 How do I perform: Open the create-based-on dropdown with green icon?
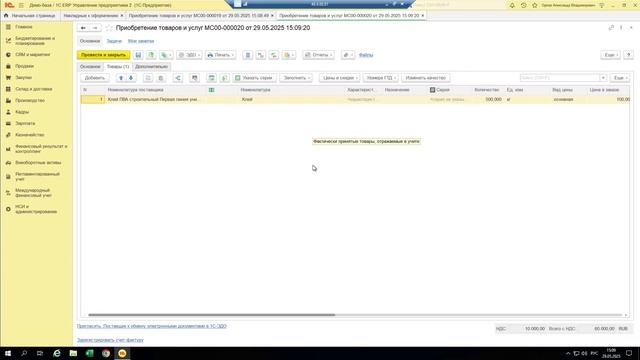[166, 55]
